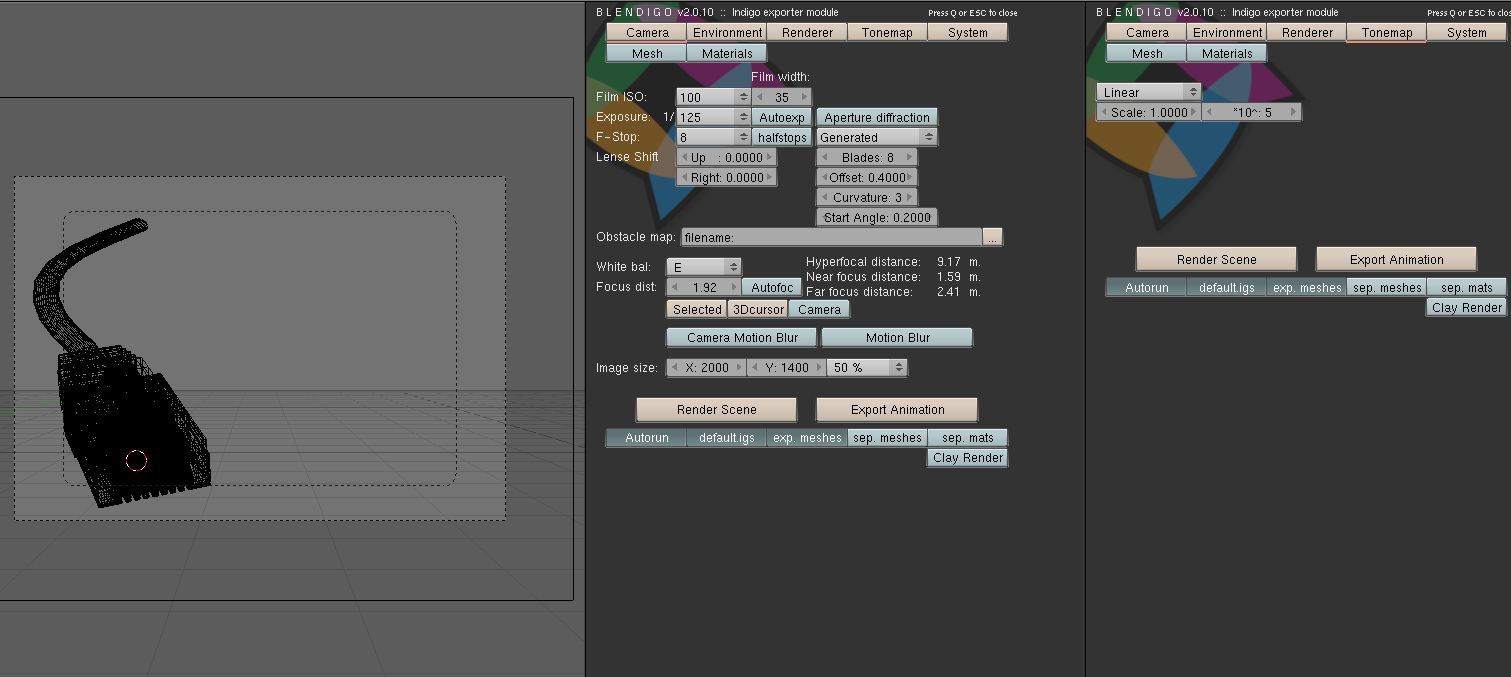The height and width of the screenshot is (677, 1511).
Task: Toggle Clay Render in the camera settings panel
Action: 967,457
